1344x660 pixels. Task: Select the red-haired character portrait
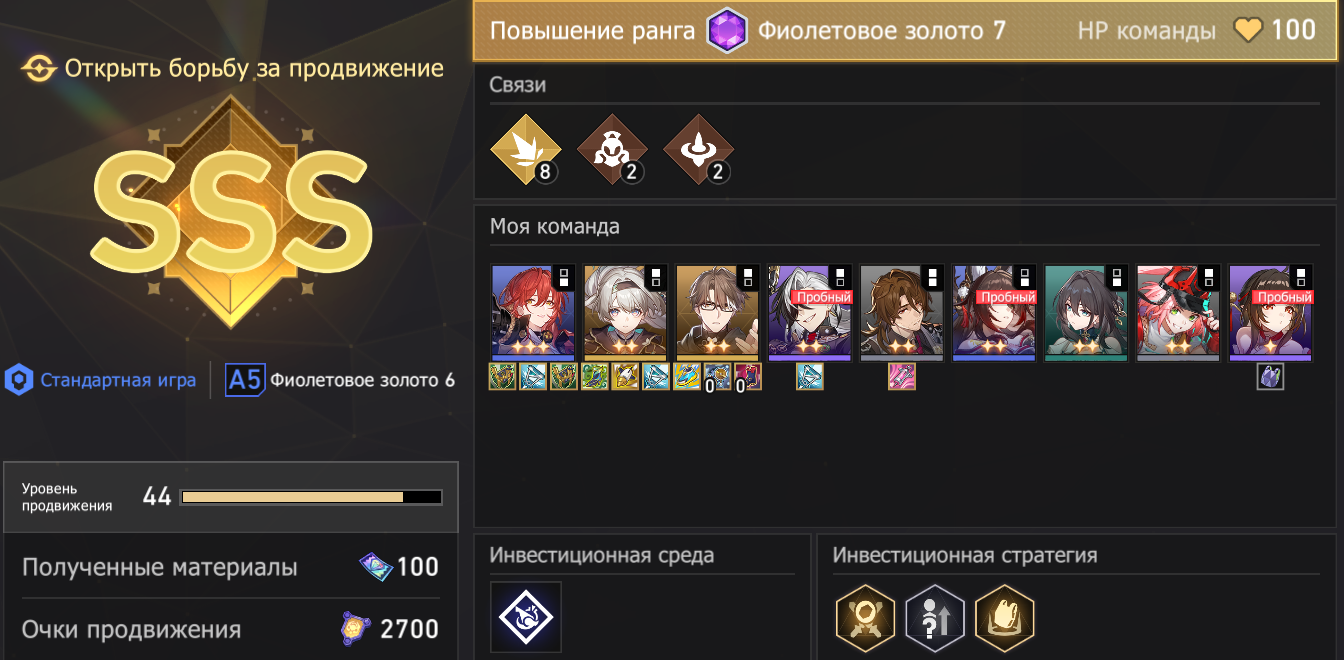pos(533,312)
